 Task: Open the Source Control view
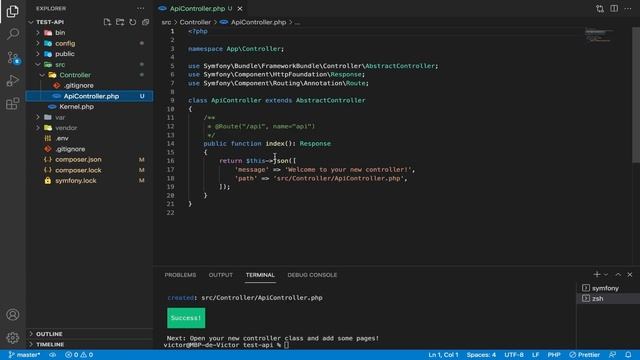(x=13, y=58)
